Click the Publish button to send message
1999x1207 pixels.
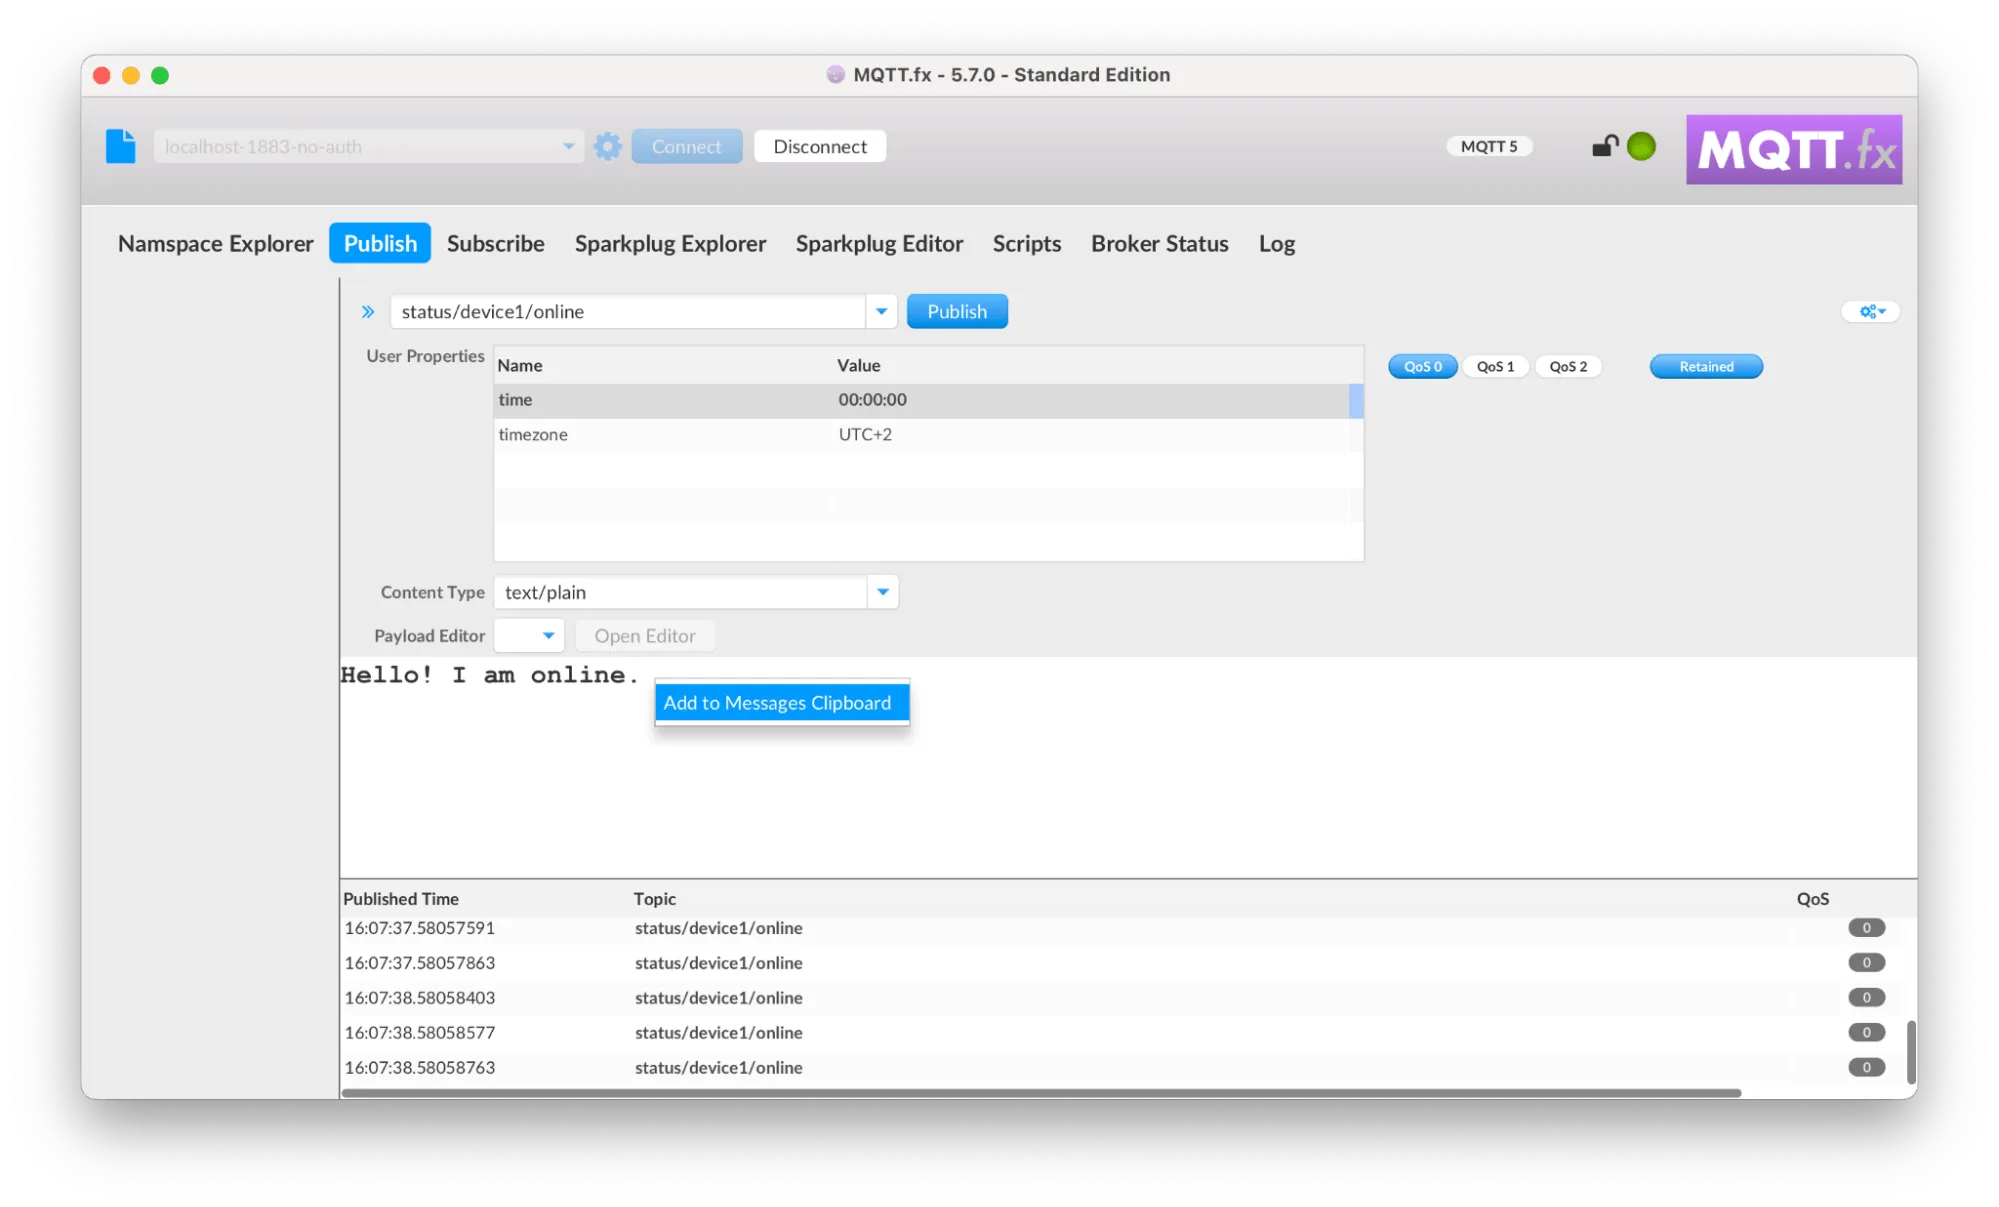957,310
